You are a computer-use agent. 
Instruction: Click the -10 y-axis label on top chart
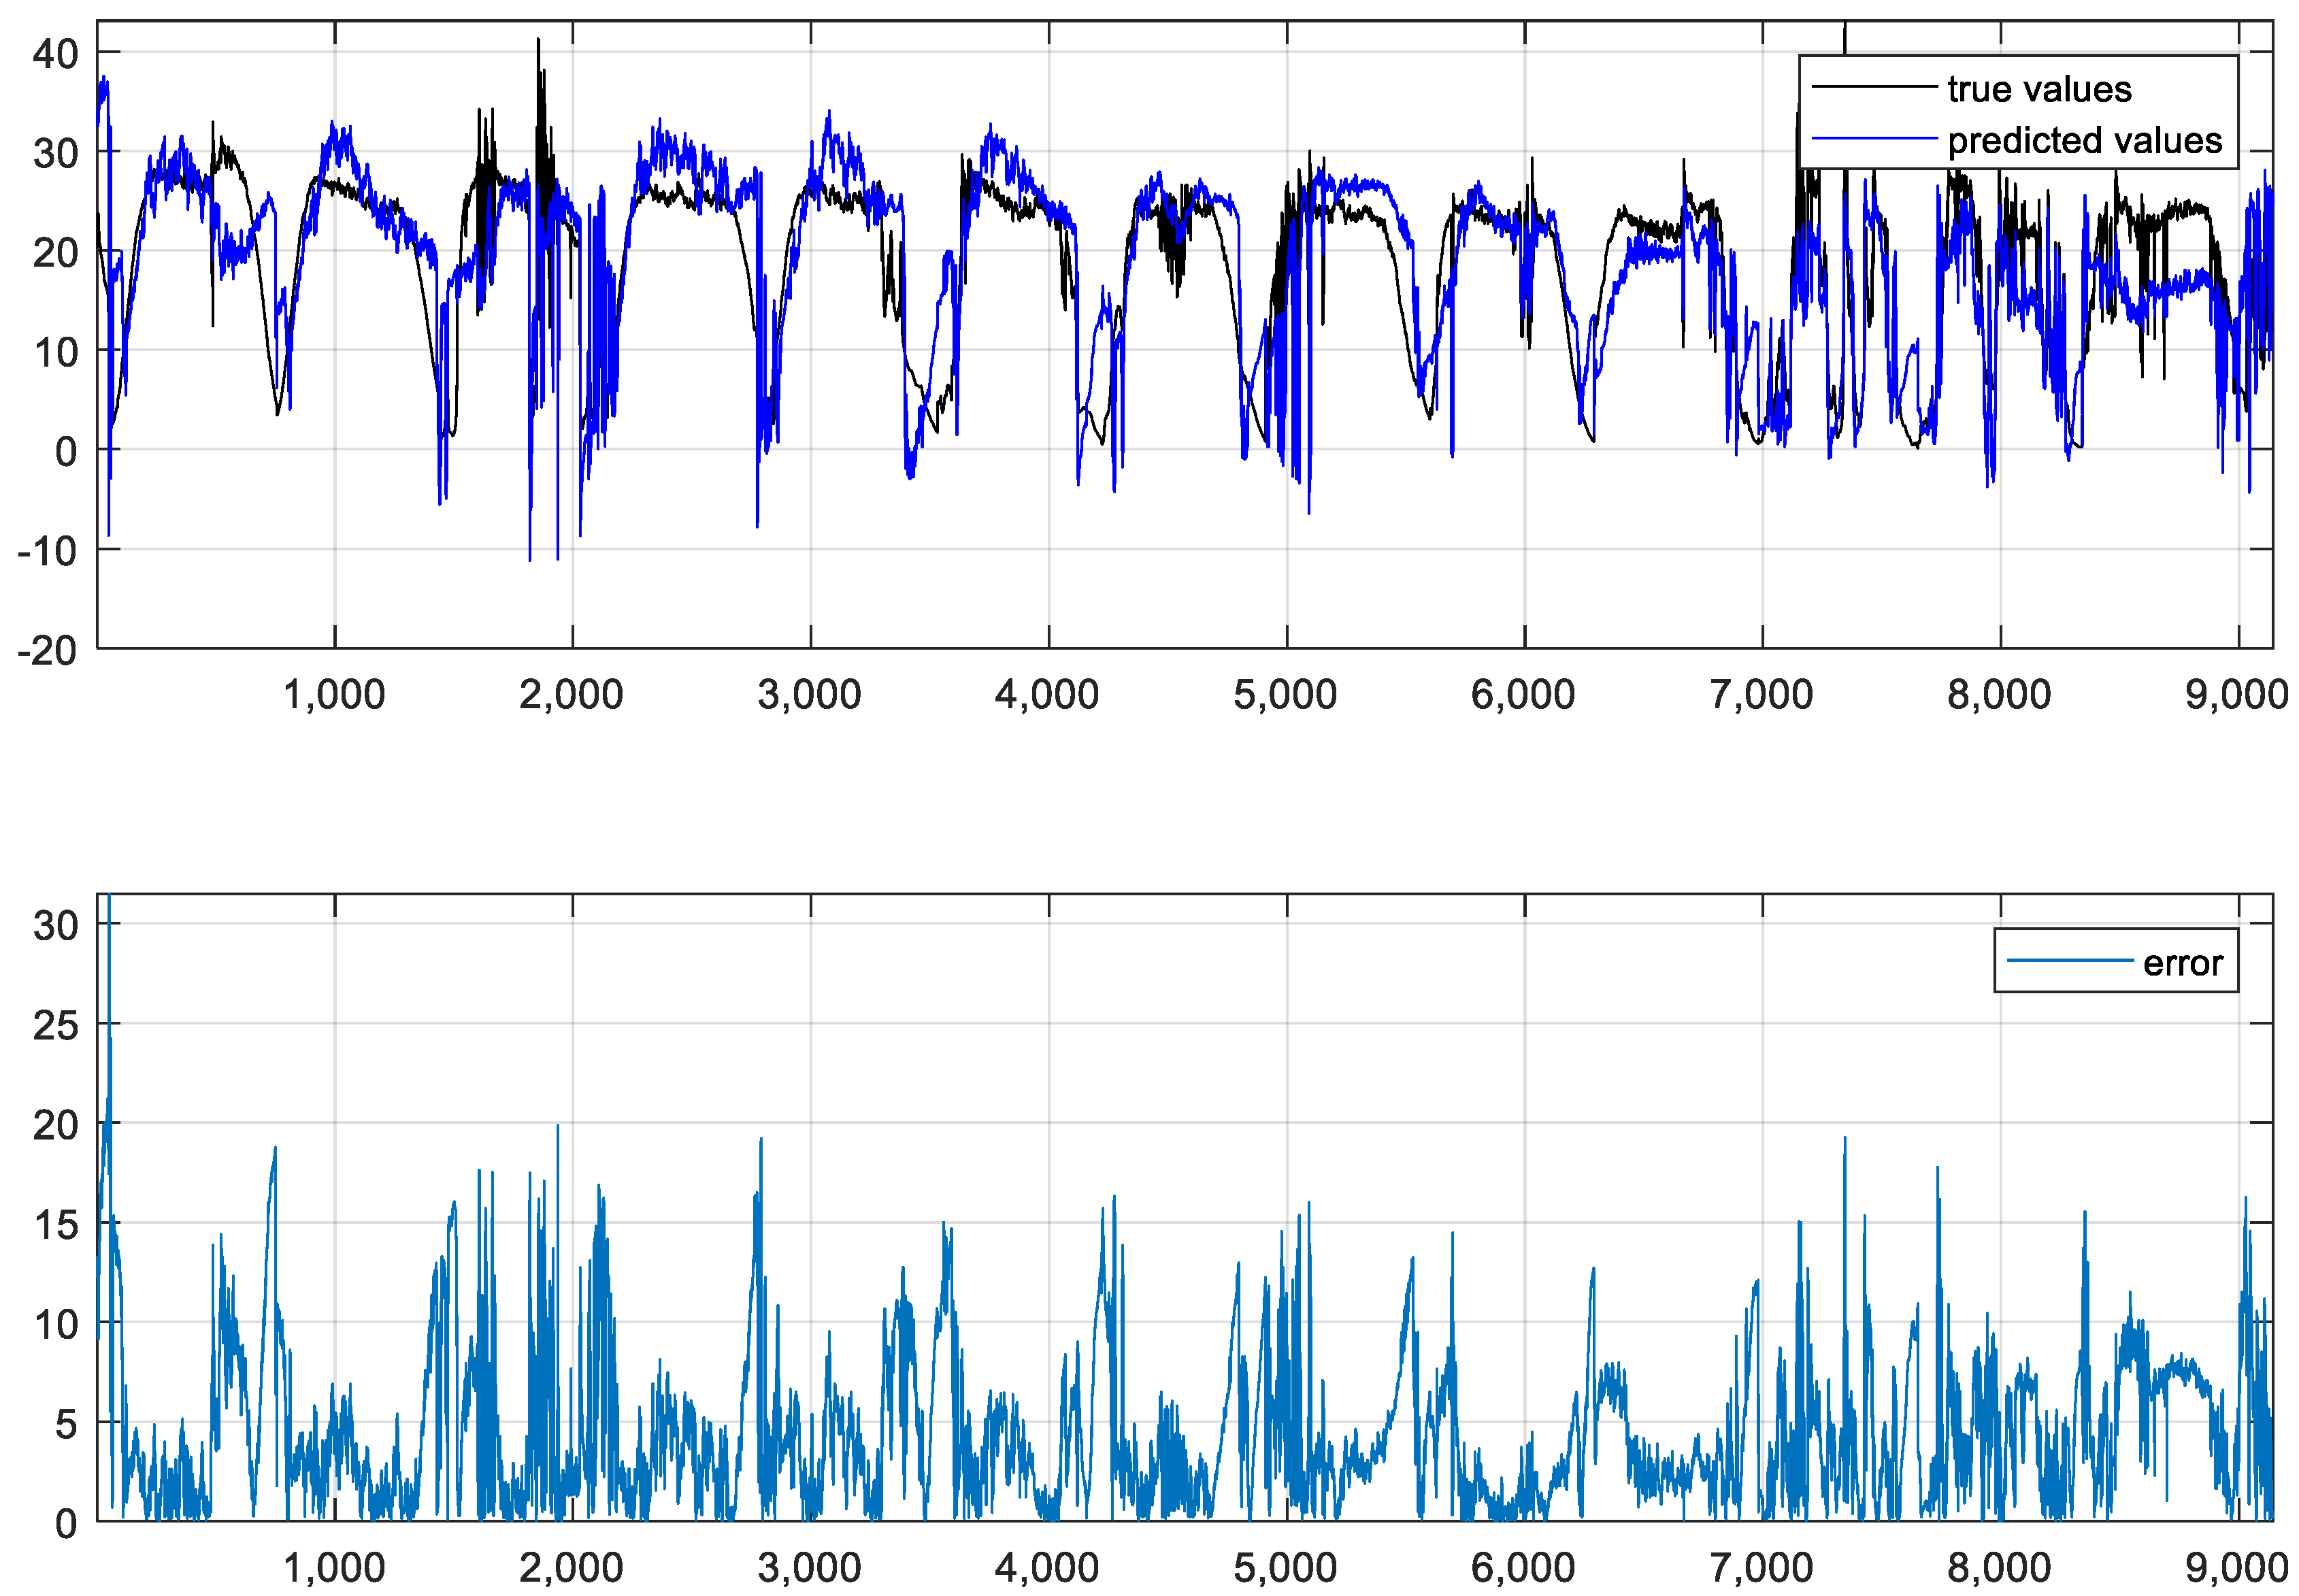47,551
